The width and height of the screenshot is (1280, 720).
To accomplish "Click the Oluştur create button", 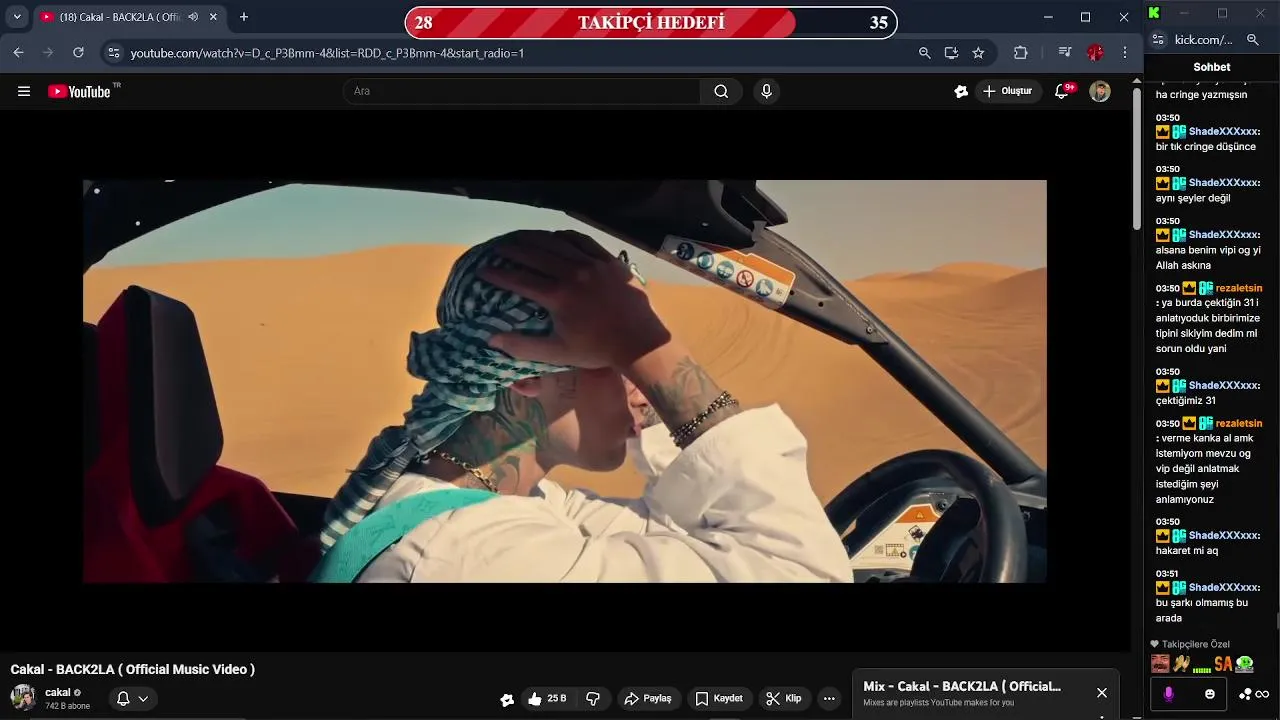I will click(1007, 91).
